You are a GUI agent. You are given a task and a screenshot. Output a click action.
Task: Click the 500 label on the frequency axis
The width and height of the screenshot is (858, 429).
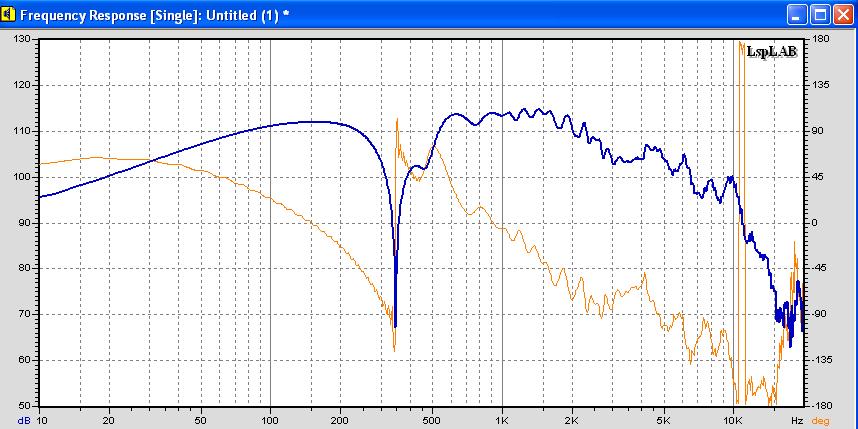tap(432, 420)
